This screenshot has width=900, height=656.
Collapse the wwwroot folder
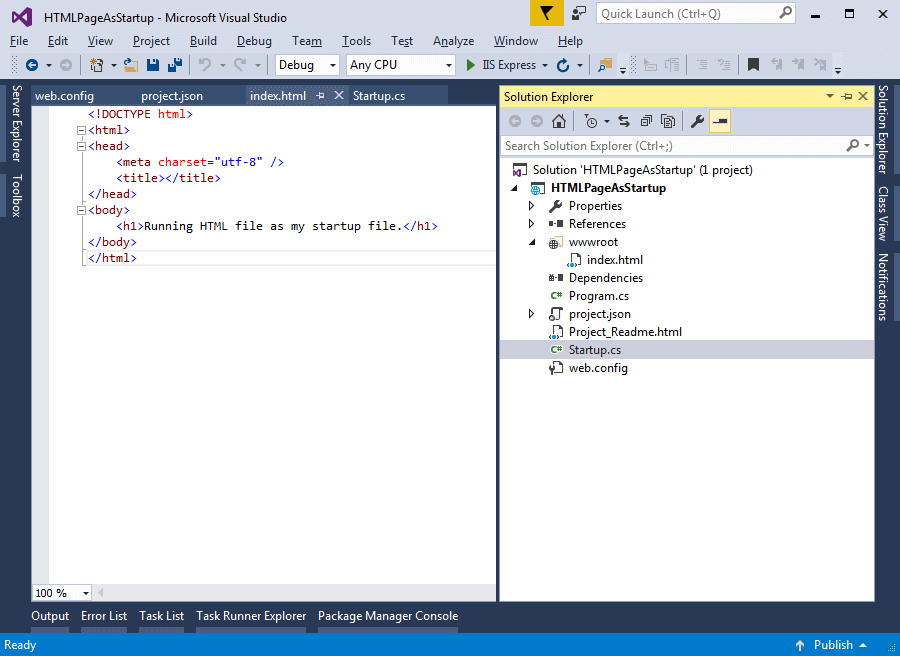(x=531, y=241)
